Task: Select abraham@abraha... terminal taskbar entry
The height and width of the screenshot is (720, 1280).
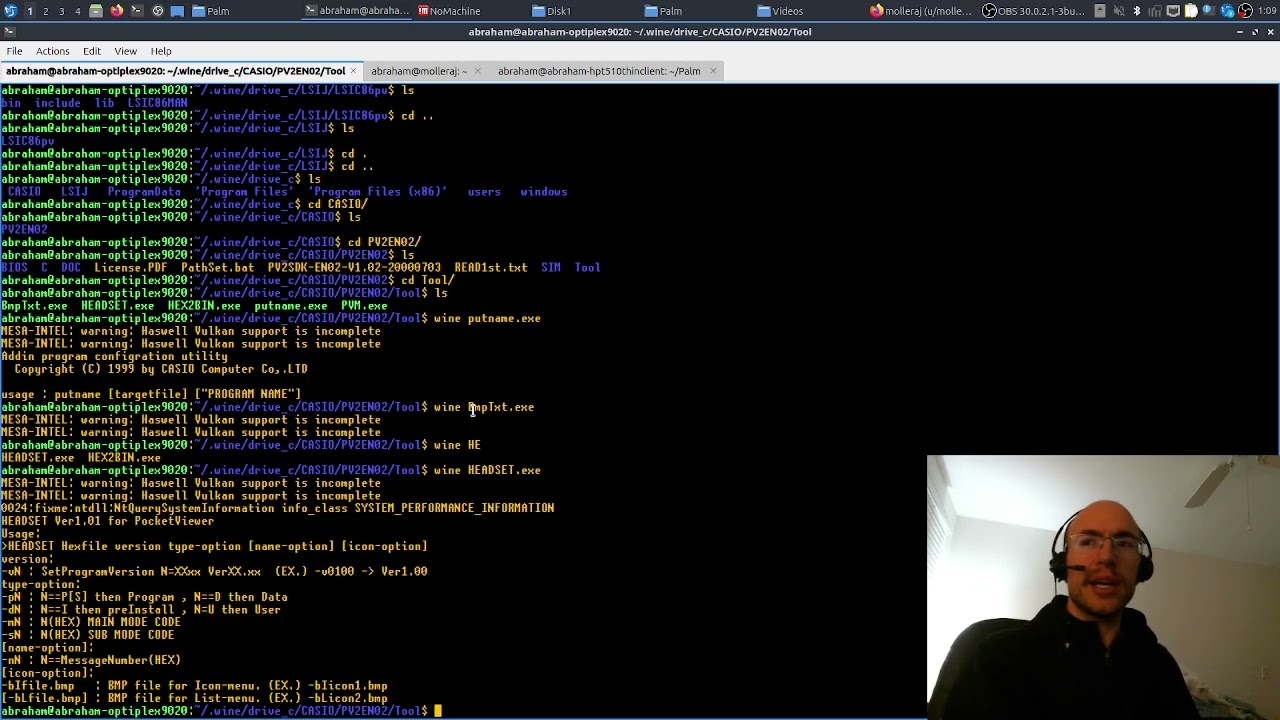Action: tap(356, 11)
